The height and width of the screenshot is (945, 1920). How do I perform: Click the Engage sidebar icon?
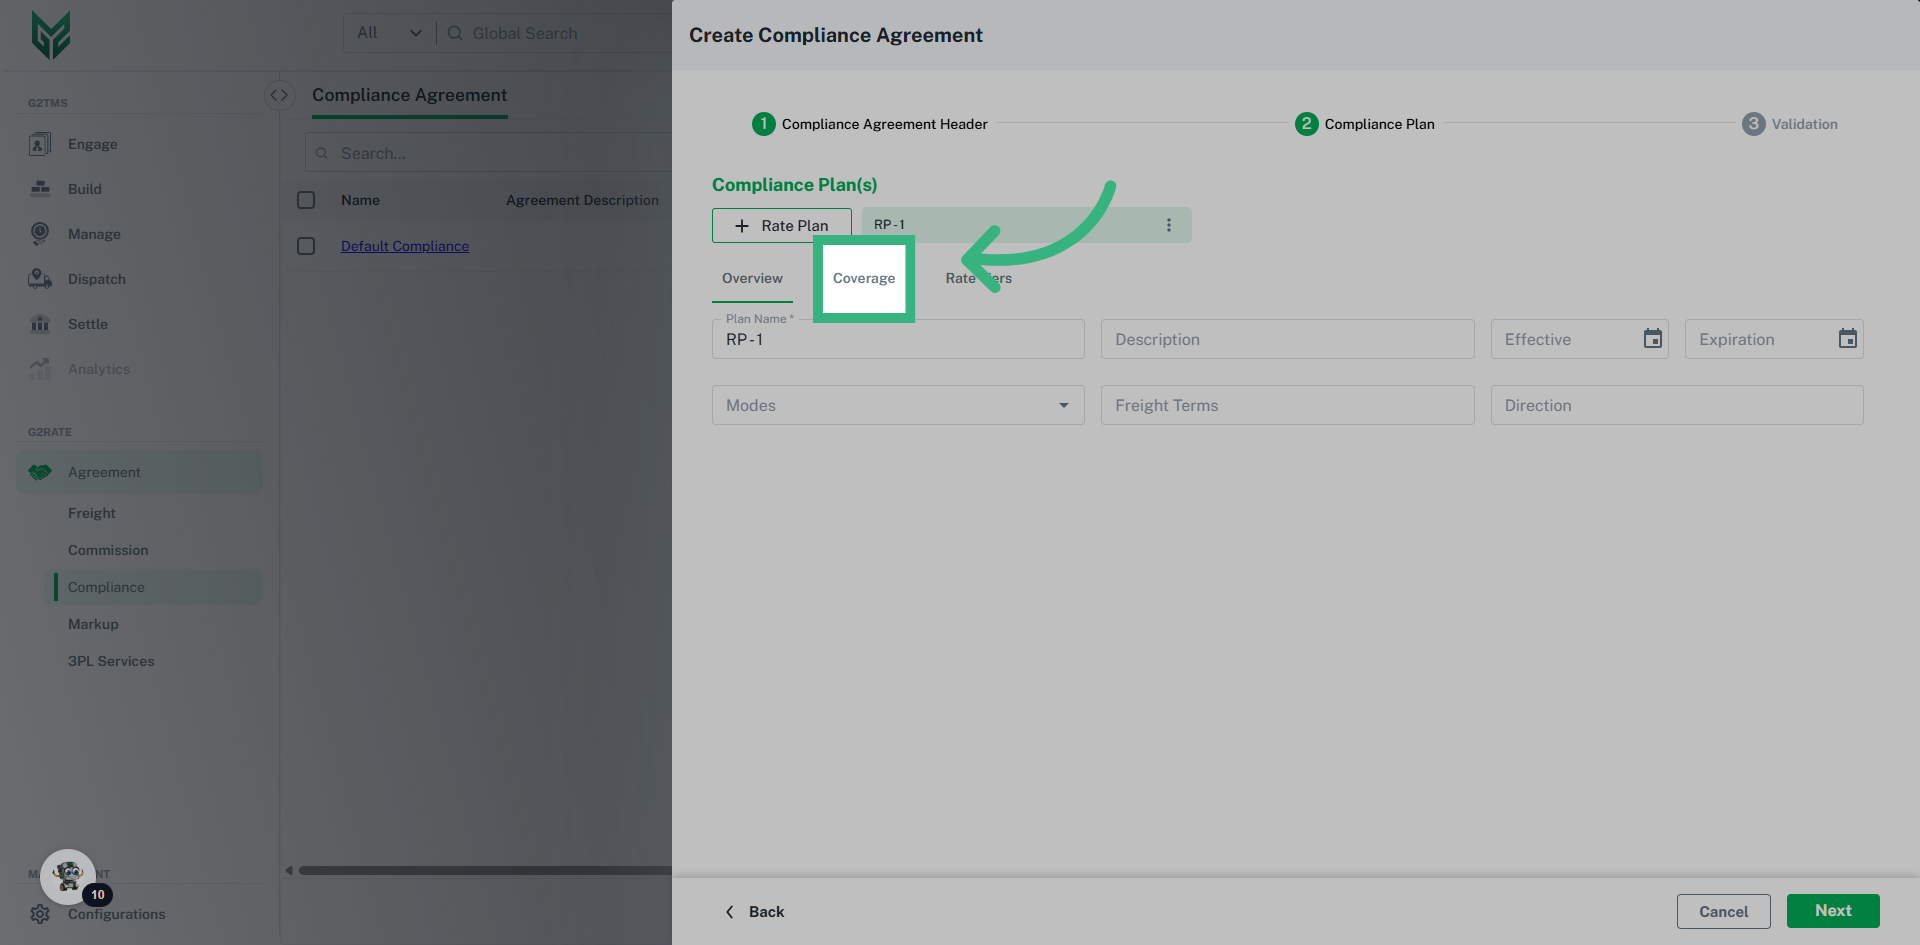pos(40,144)
